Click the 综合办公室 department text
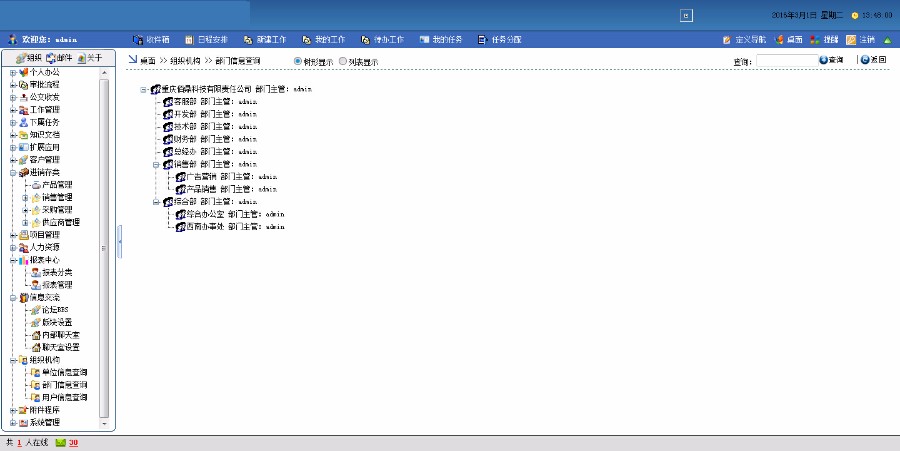This screenshot has height=451, width=900. click(205, 214)
